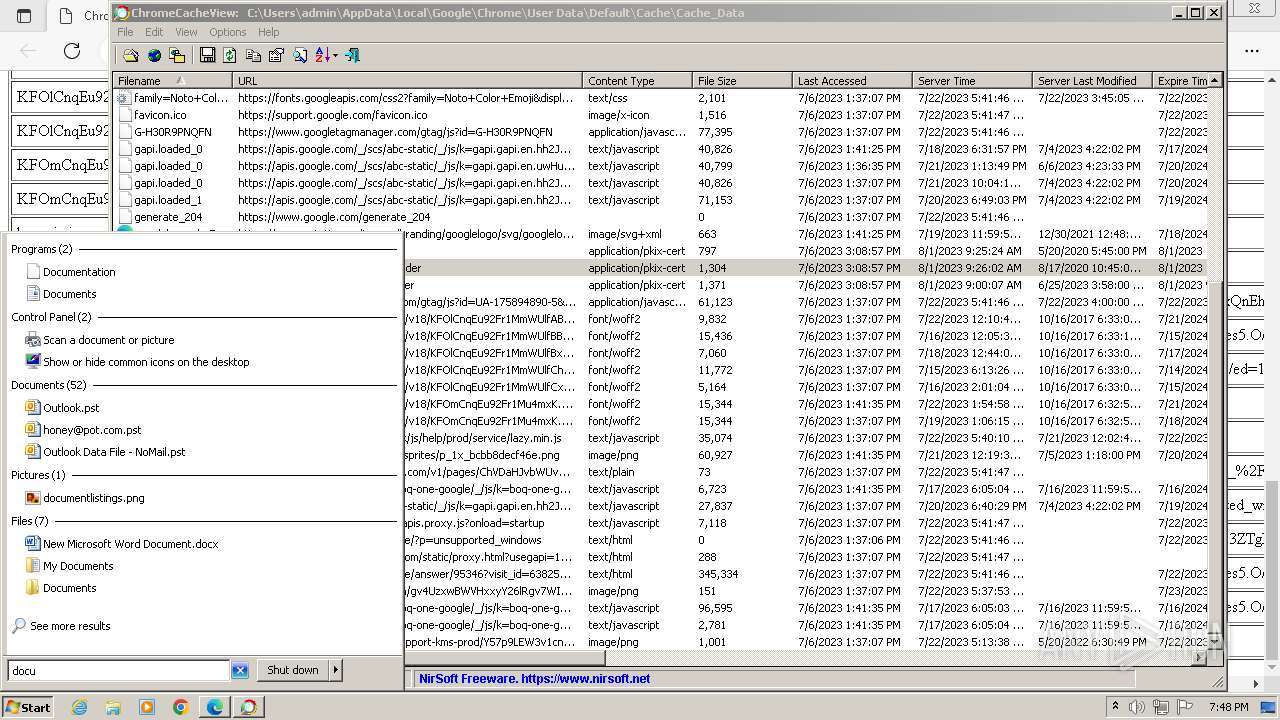Select the gapi.loaded_1 row
The image size is (1280, 720).
click(660, 200)
